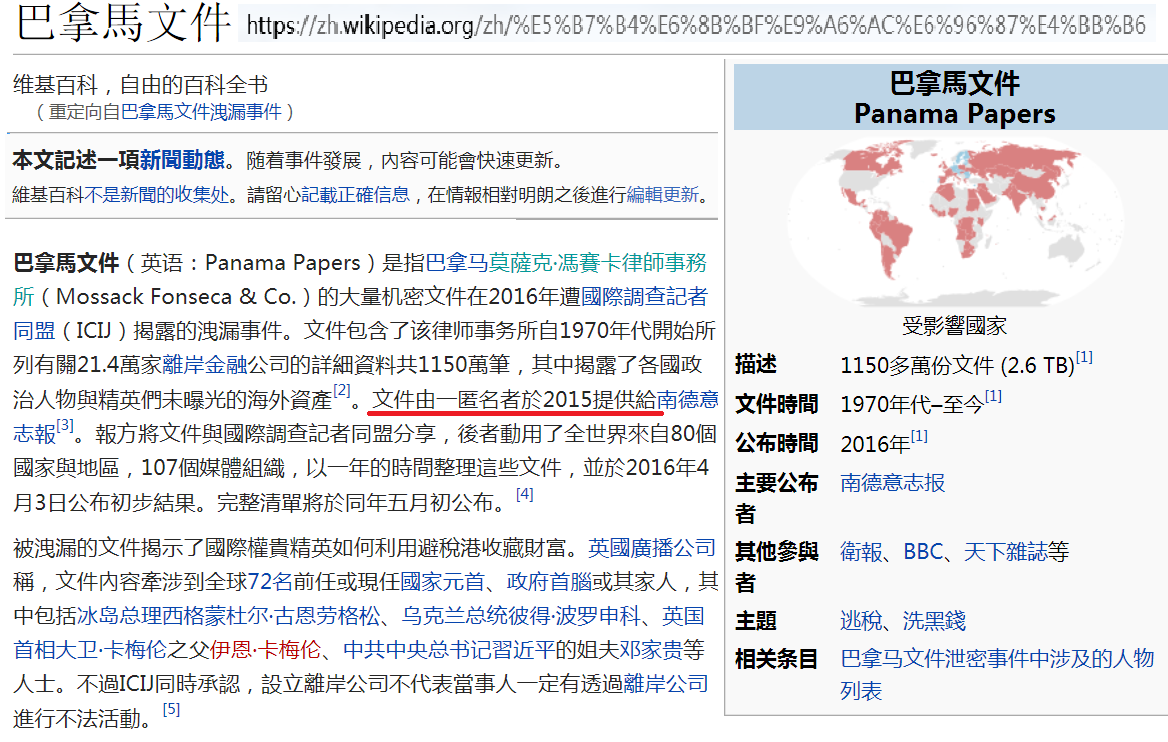This screenshot has width=1168, height=742.
Task: Click the page title 巴拿馬文件
Action: [123, 23]
